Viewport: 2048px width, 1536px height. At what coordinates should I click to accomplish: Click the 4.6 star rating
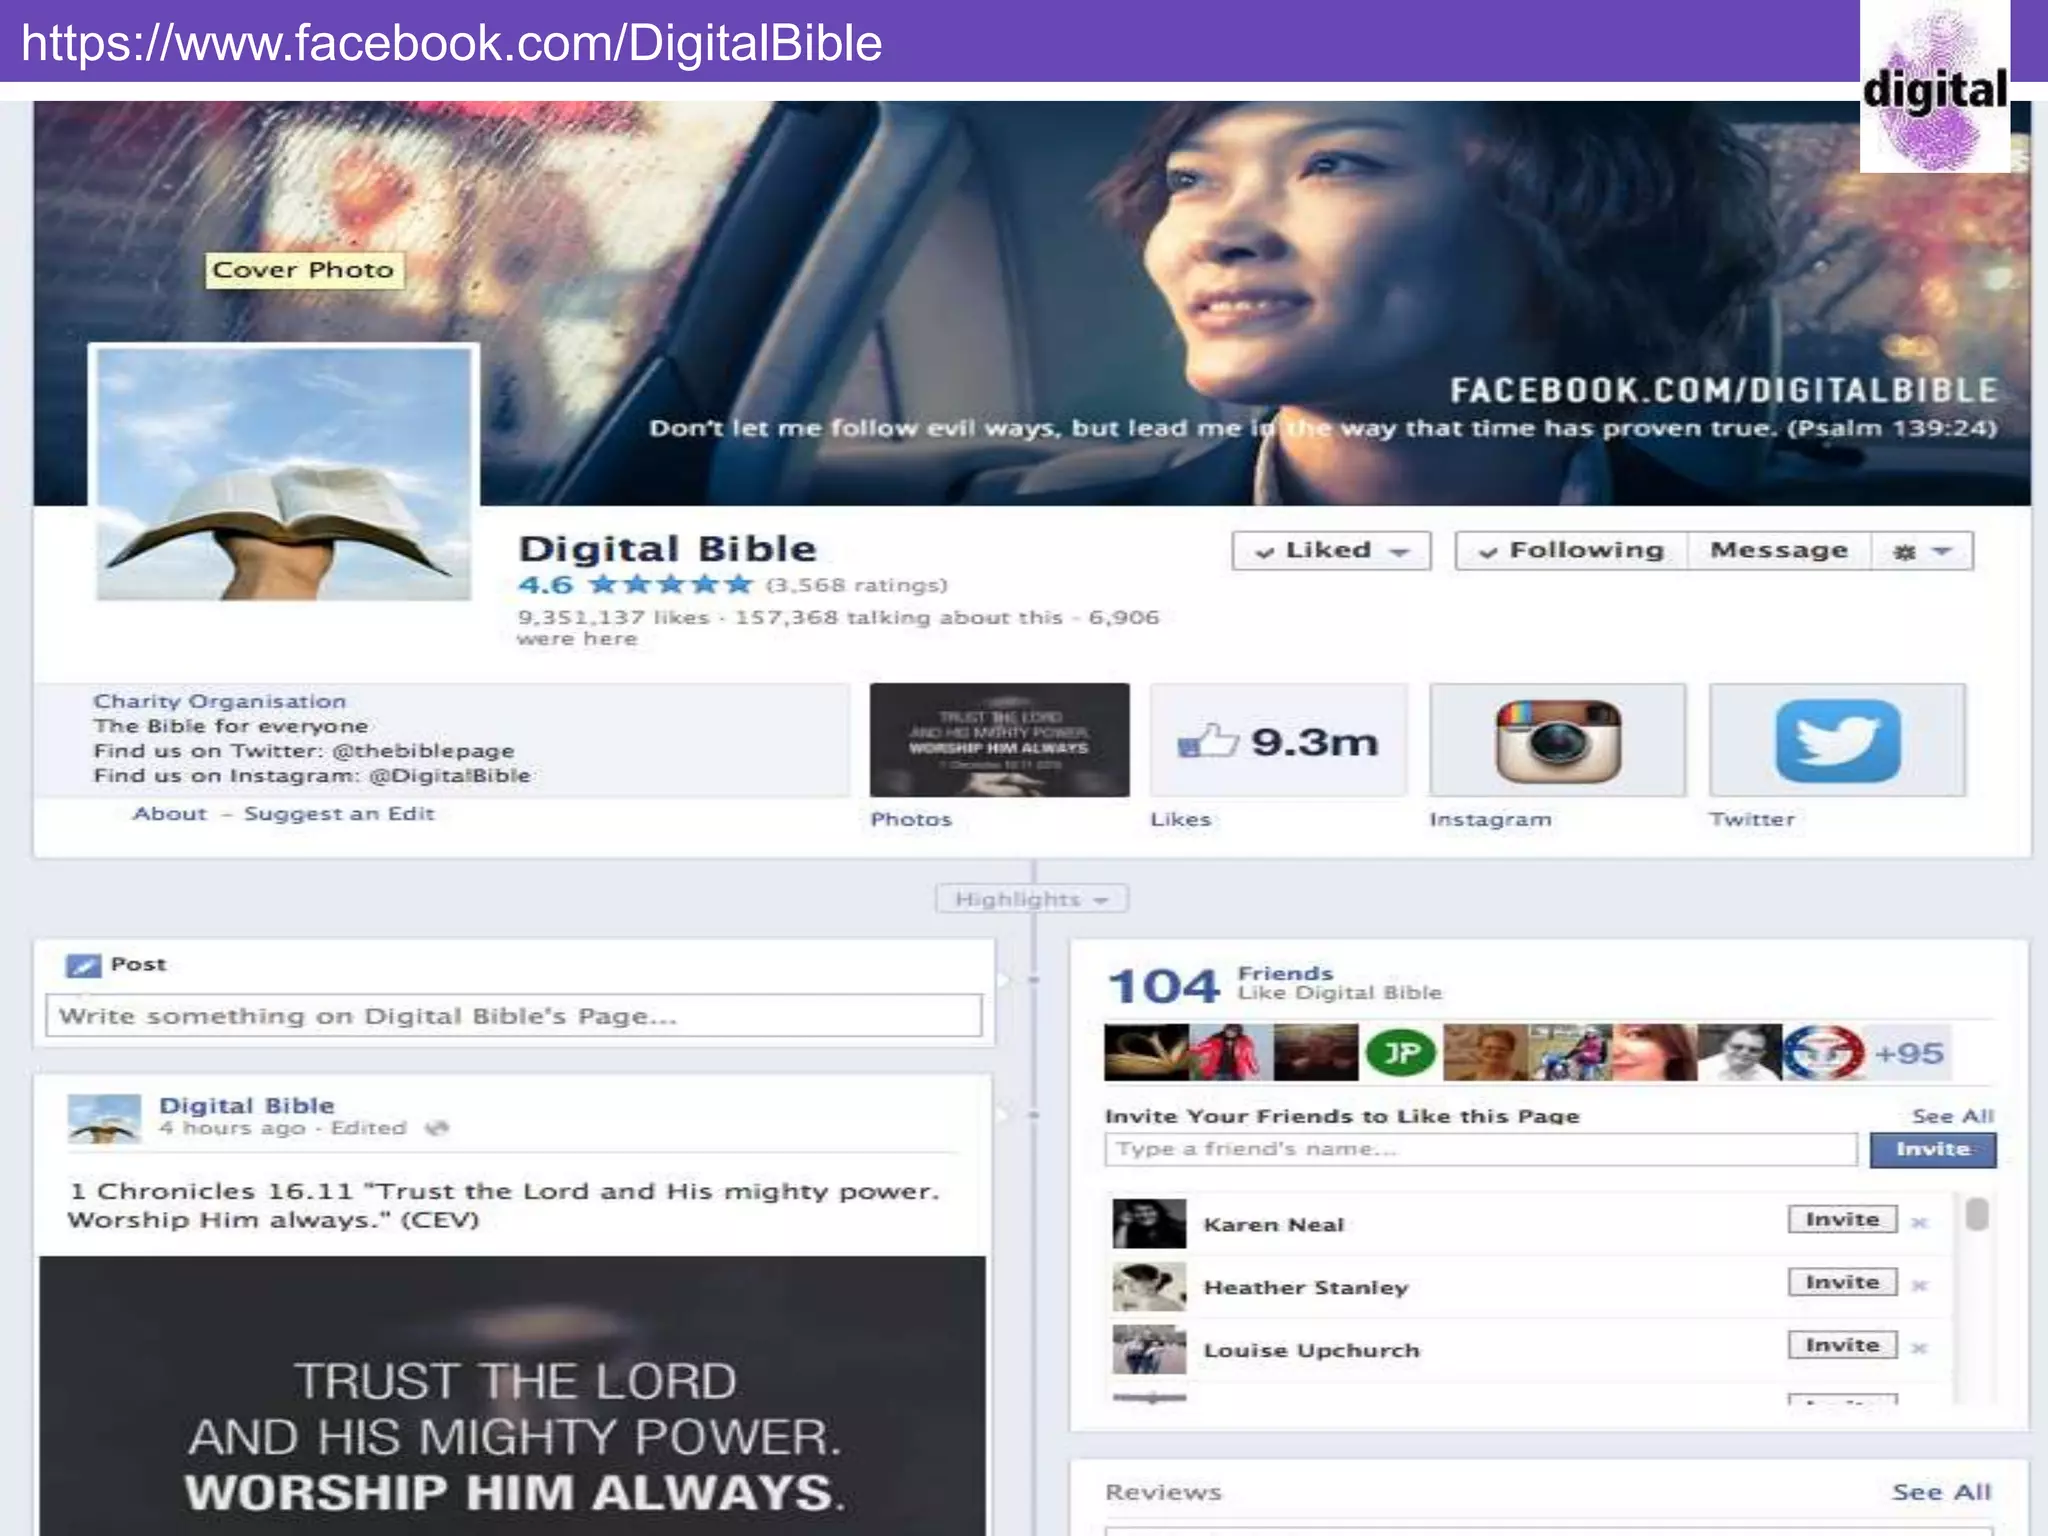[635, 585]
